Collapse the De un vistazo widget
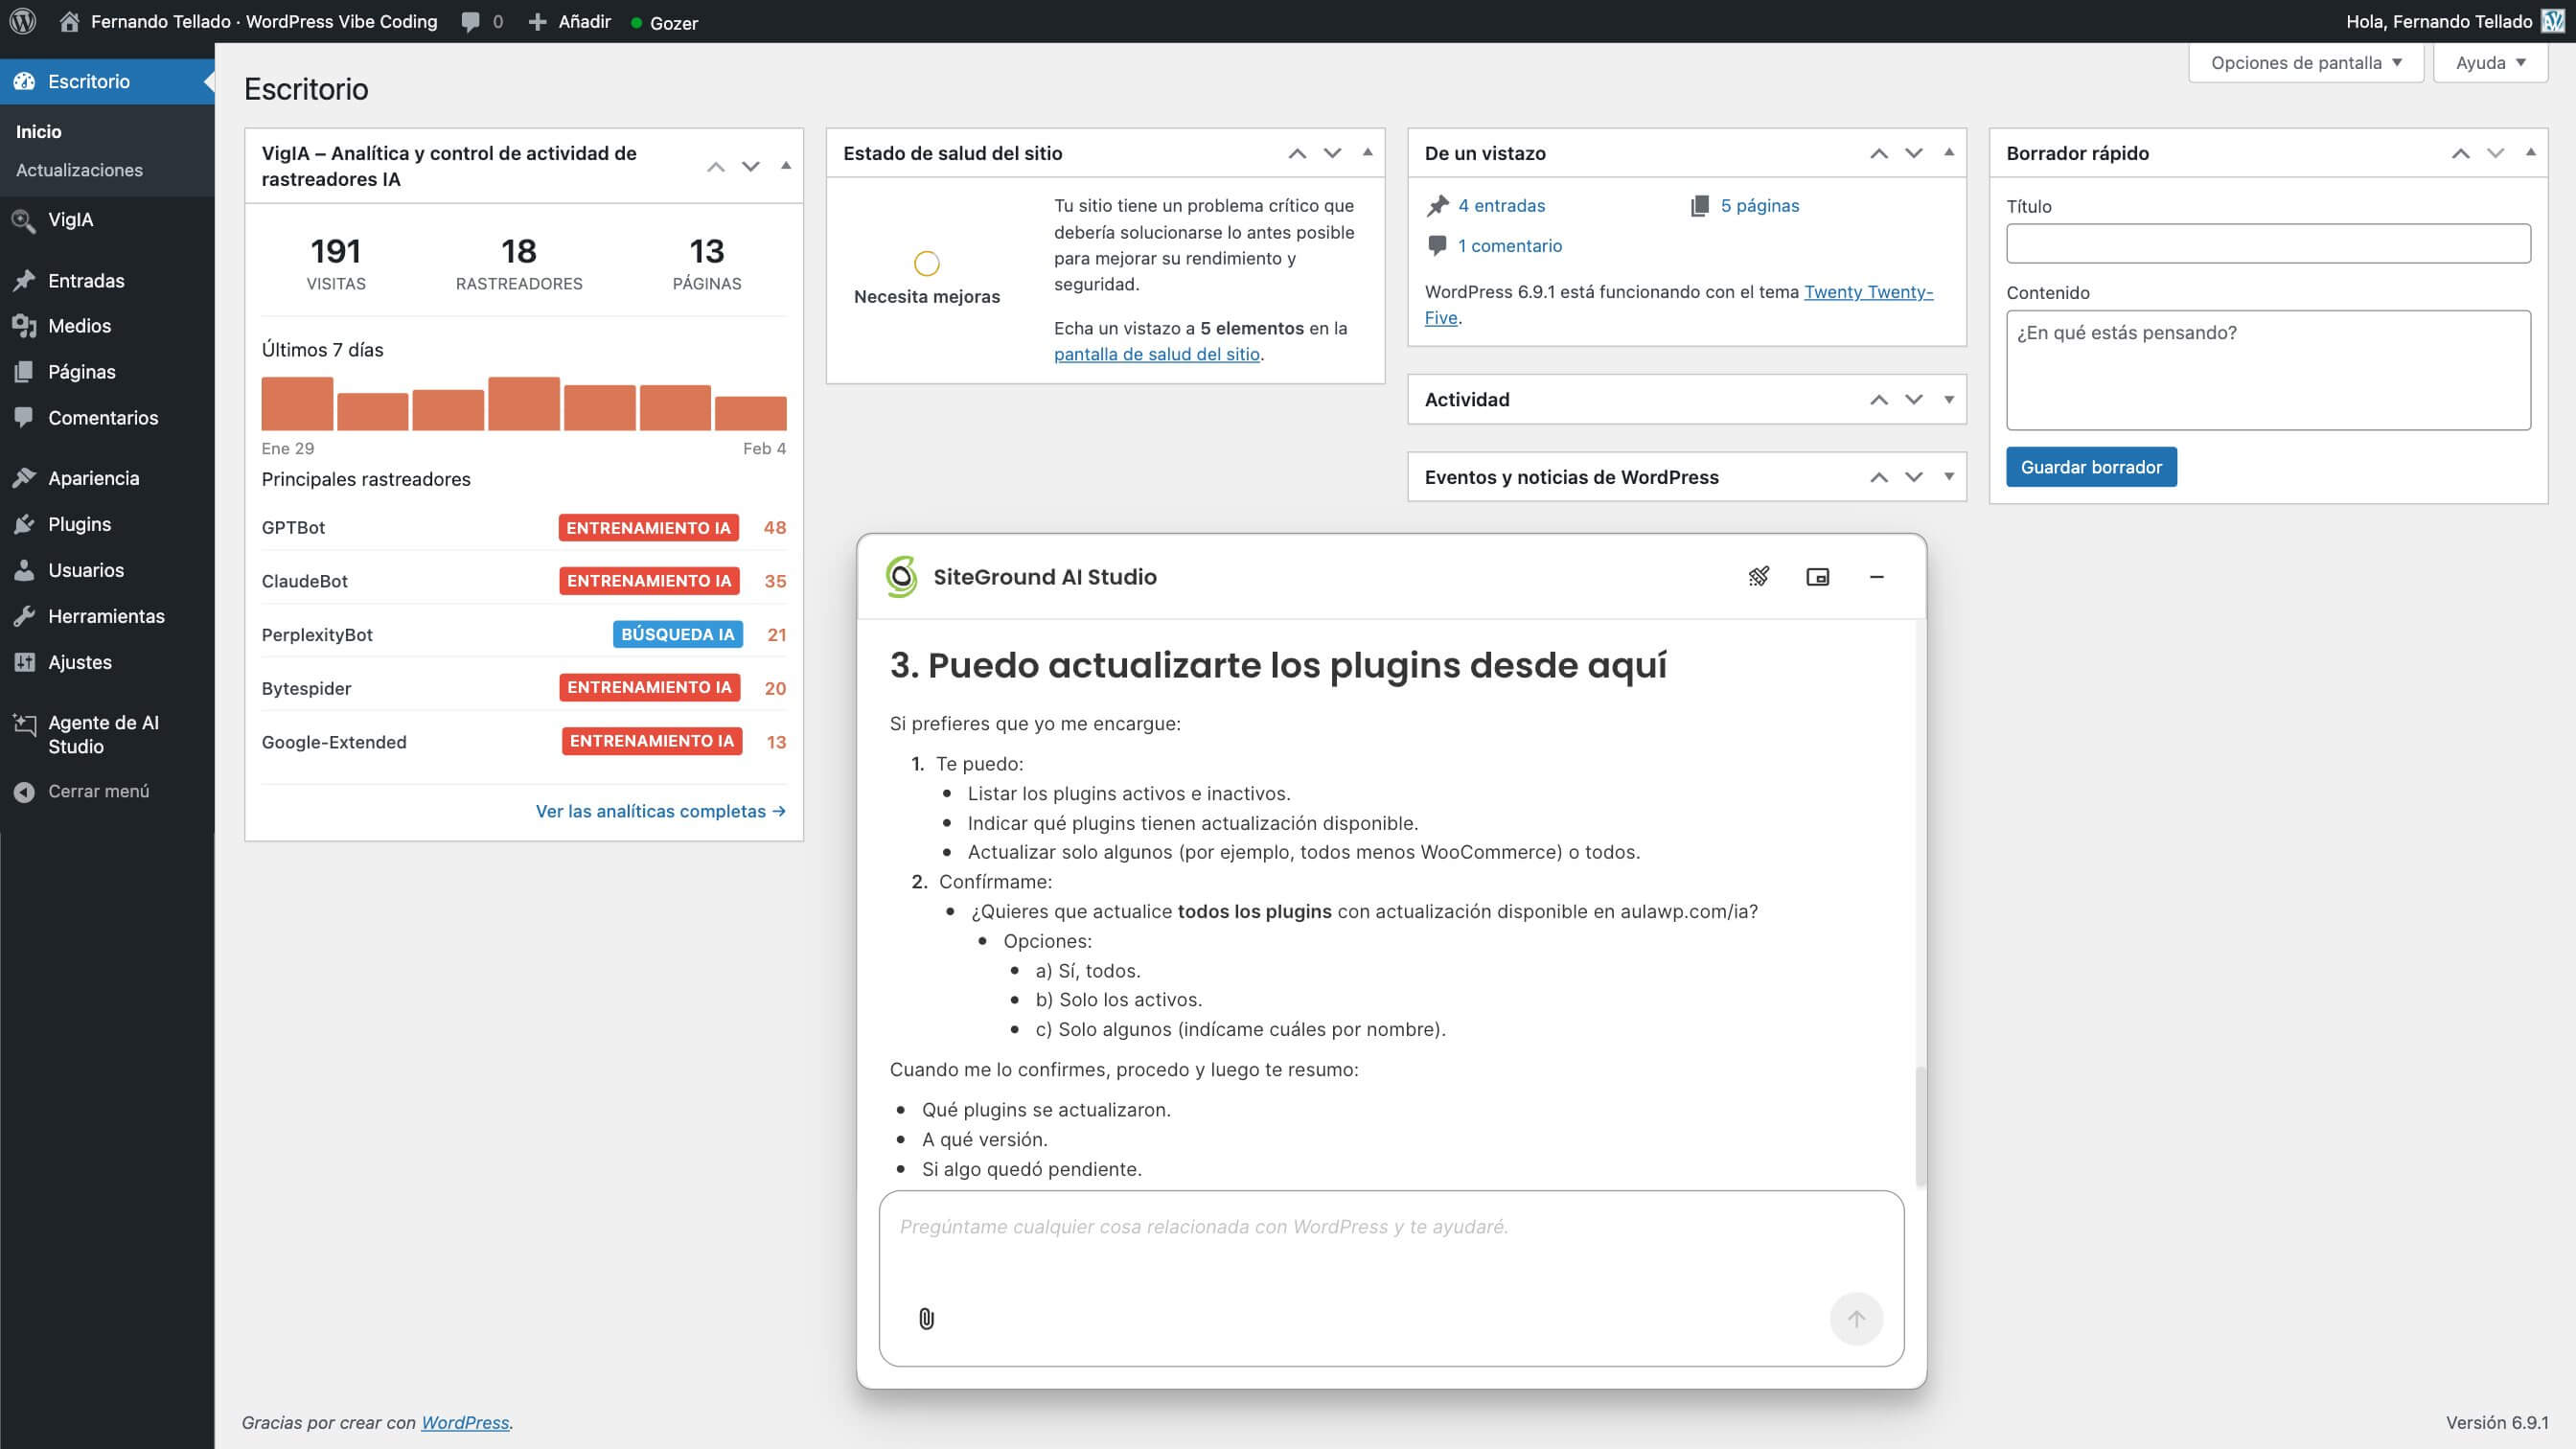The height and width of the screenshot is (1449, 2576). 1949,153
